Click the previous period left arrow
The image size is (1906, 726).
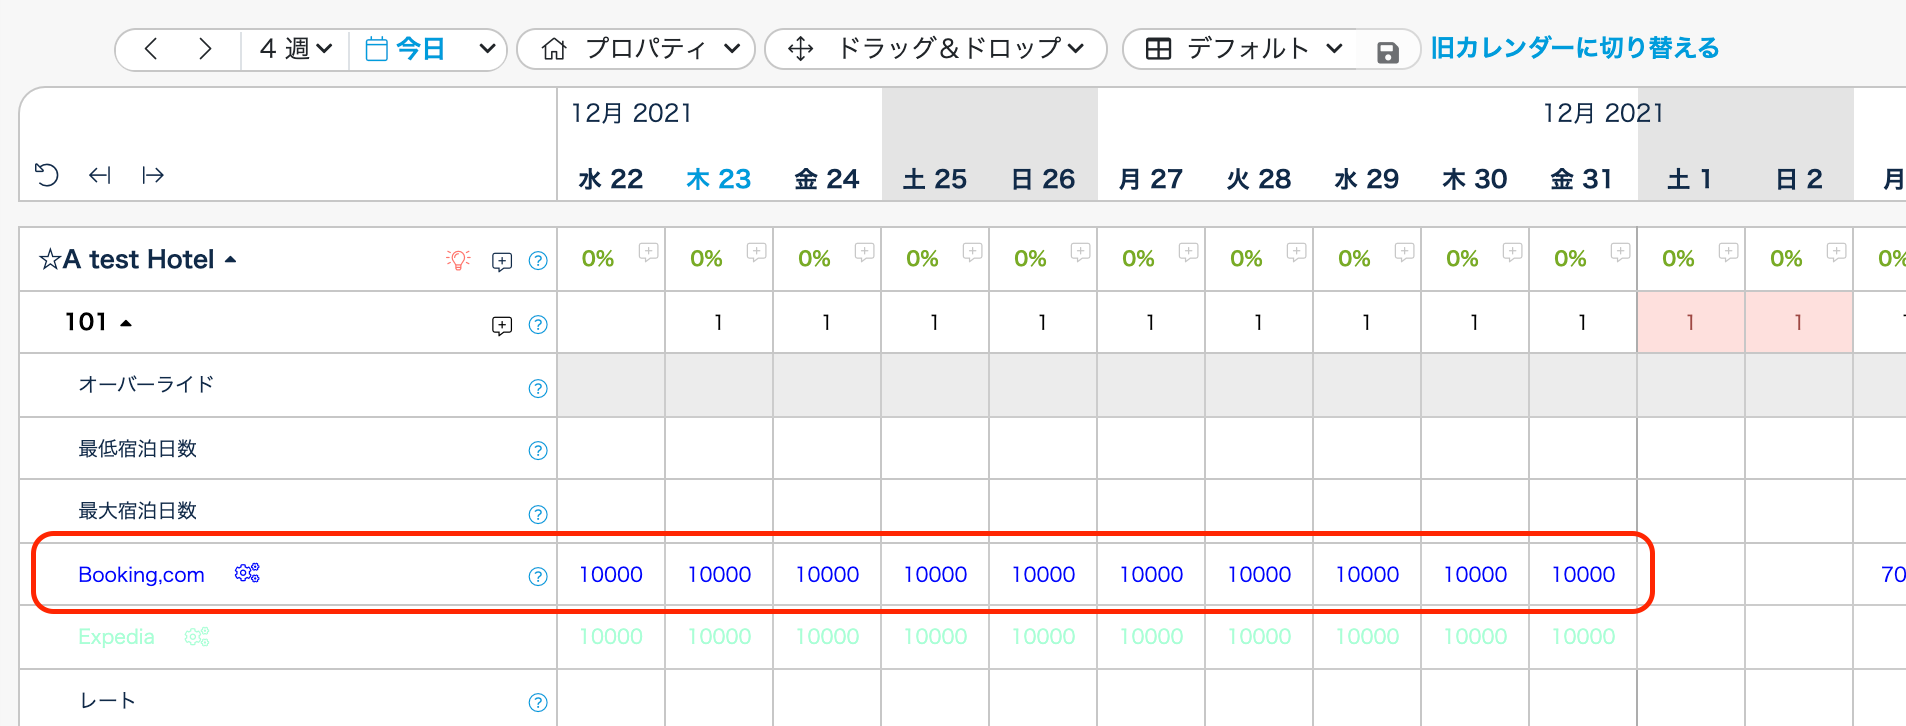point(151,49)
